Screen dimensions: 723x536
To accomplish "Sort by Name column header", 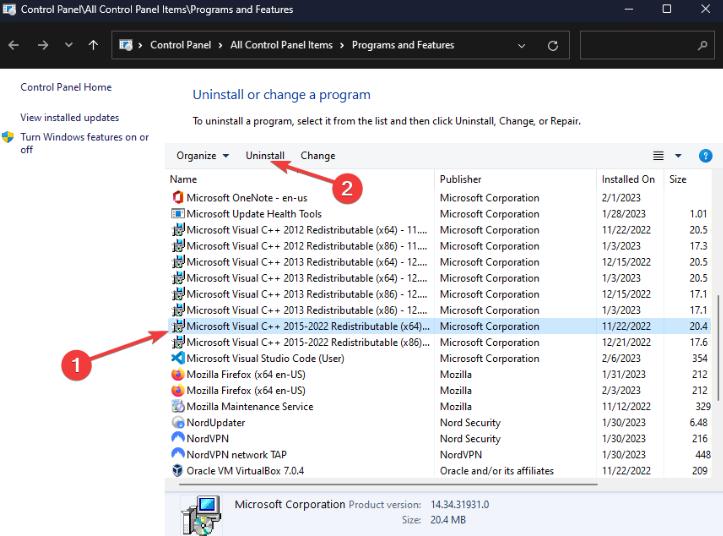I will (x=183, y=179).
